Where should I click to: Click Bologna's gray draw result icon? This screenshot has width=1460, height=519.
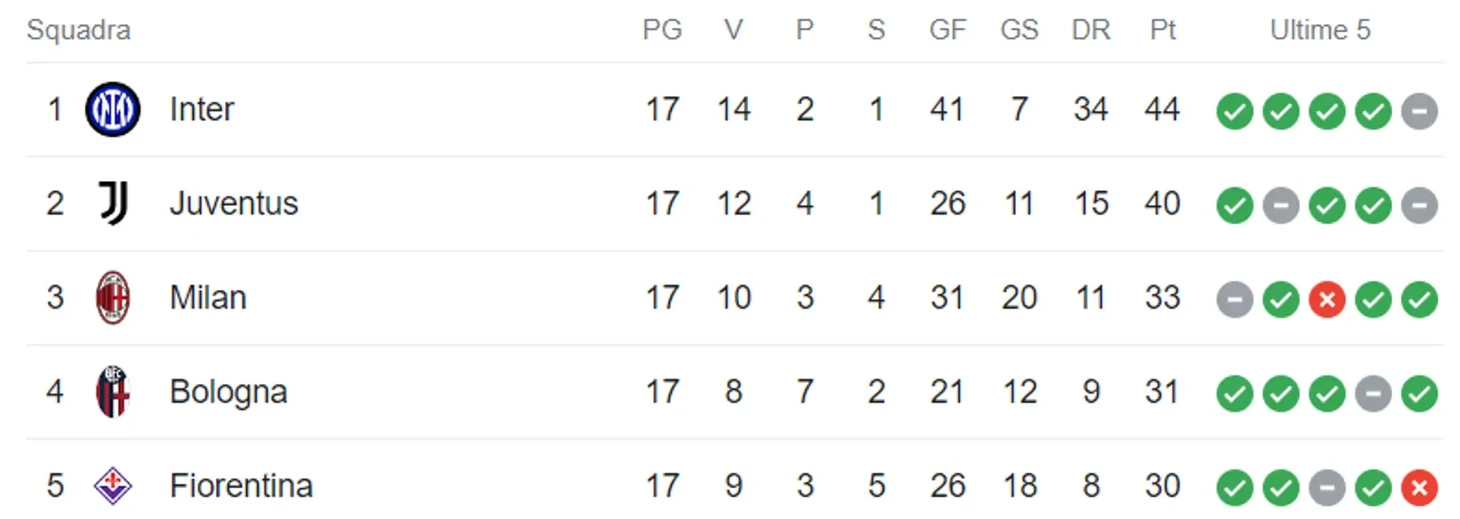[x=1373, y=393]
